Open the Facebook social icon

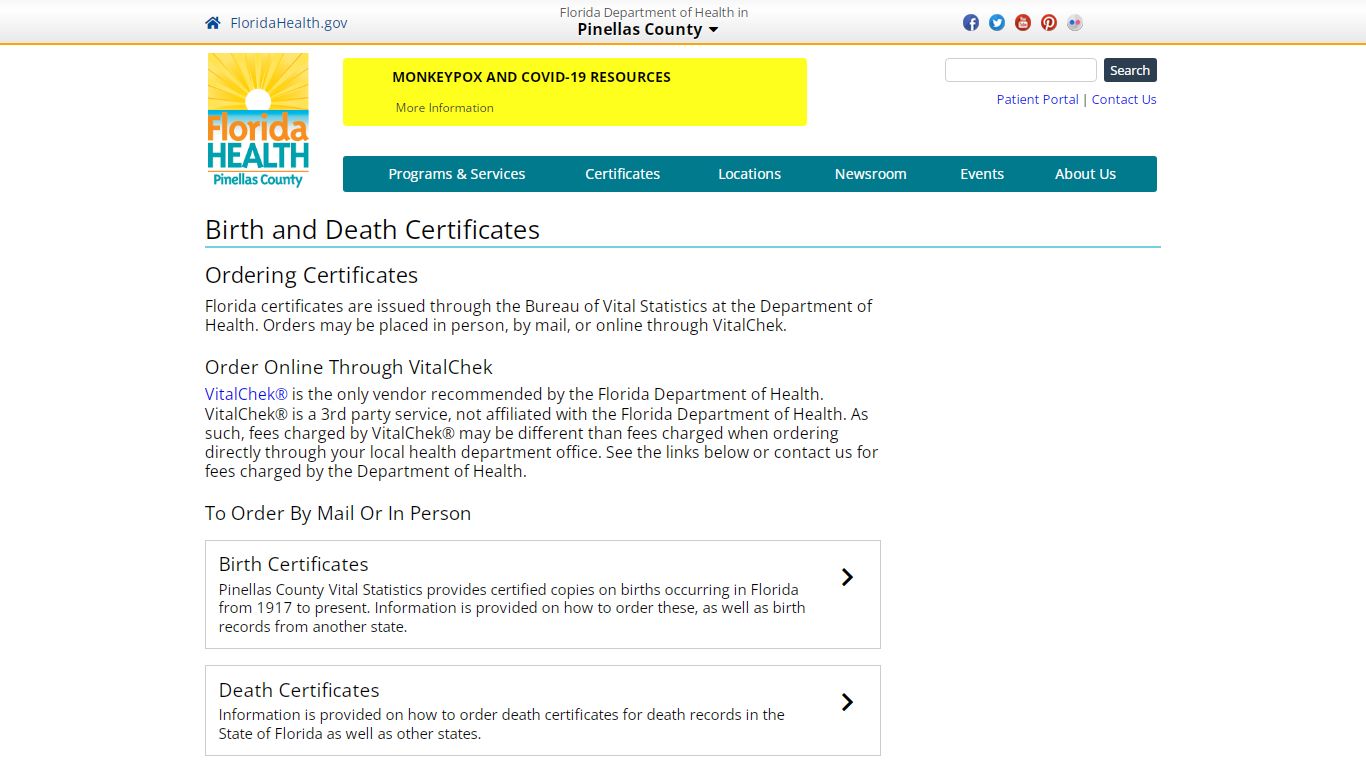point(971,22)
